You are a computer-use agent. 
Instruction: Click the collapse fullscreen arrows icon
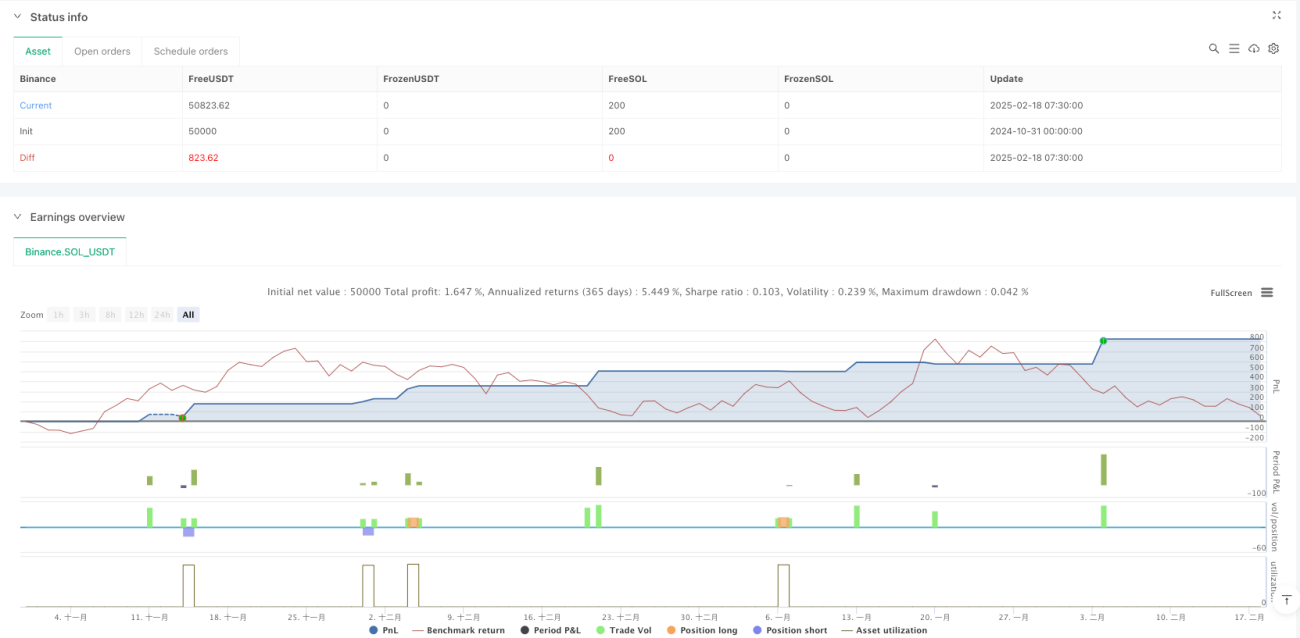pyautogui.click(x=1276, y=15)
